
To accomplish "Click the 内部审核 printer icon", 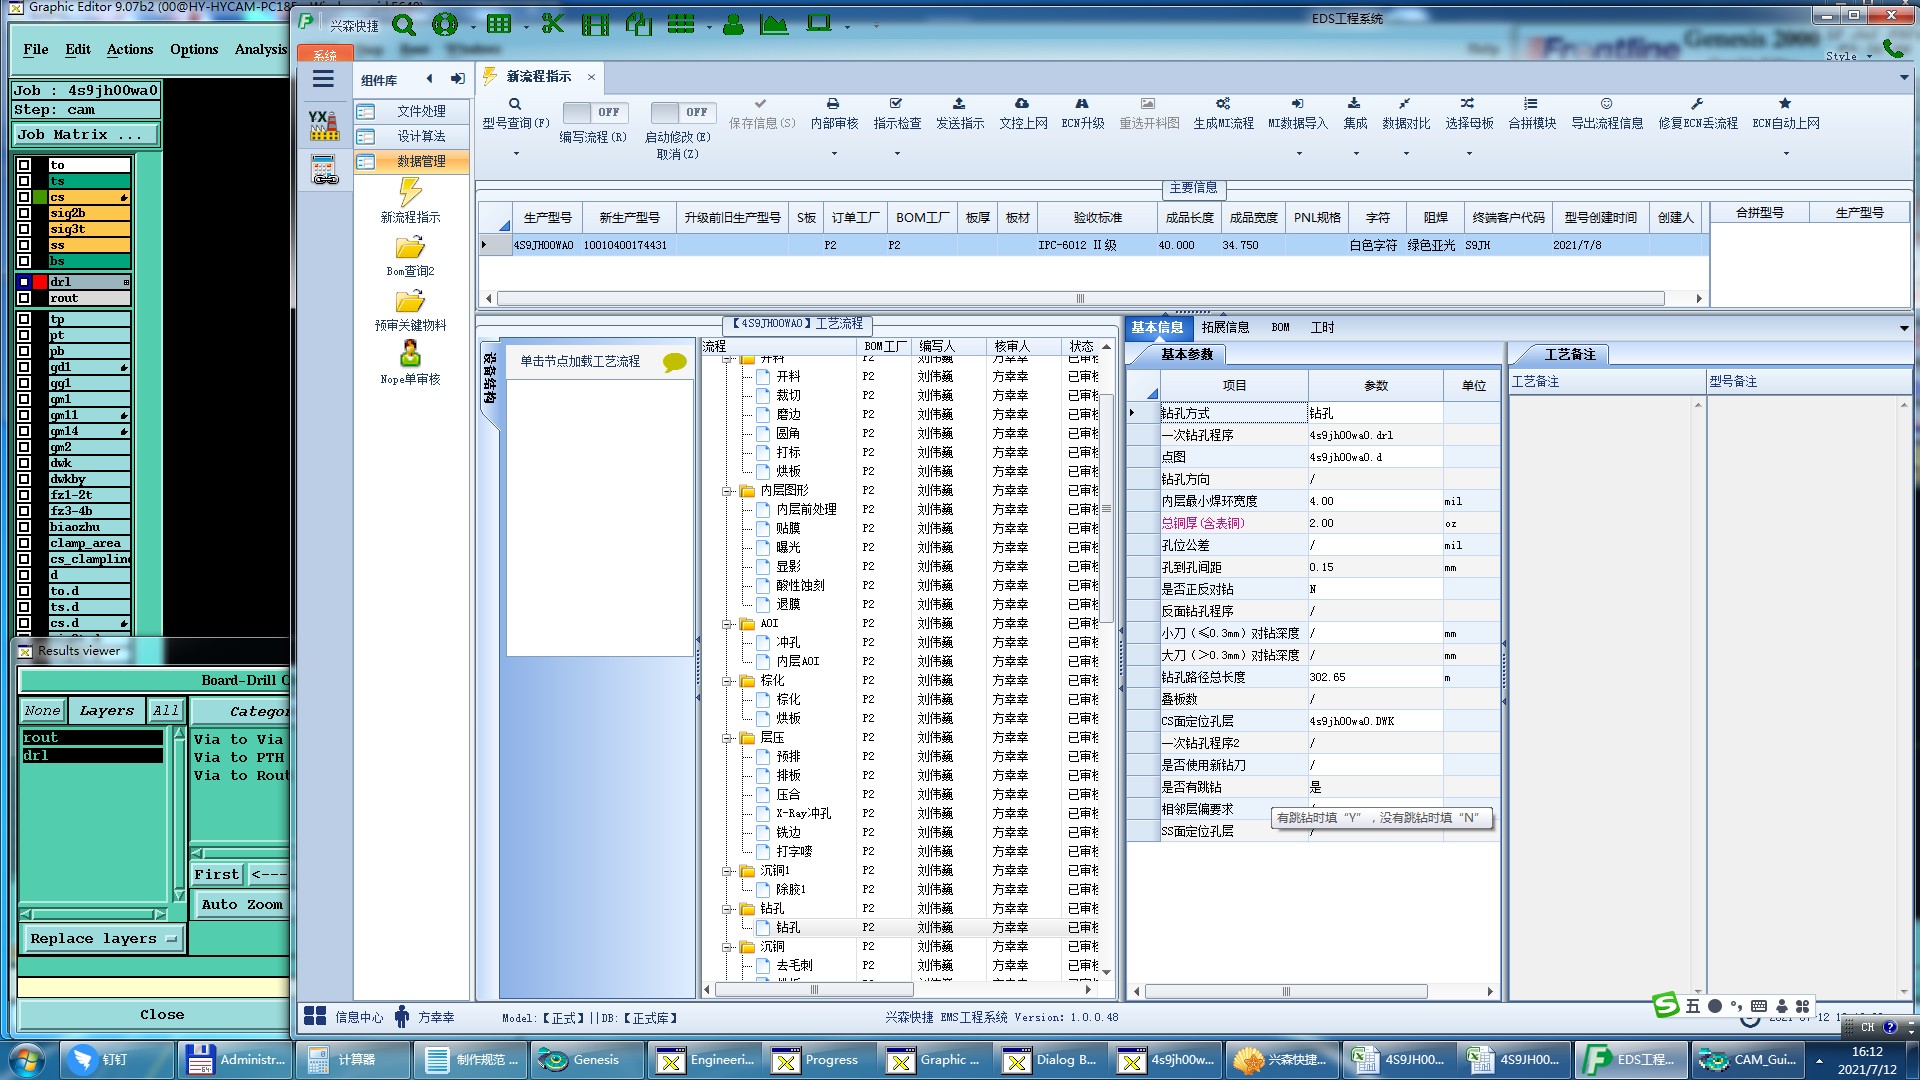I will pos(833,104).
